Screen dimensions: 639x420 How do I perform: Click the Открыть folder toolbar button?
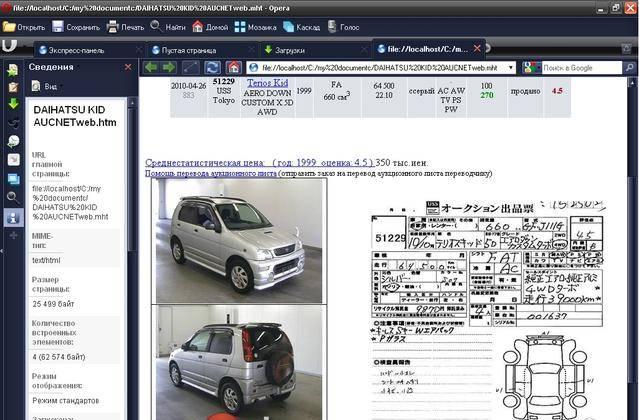pyautogui.click(x=24, y=27)
